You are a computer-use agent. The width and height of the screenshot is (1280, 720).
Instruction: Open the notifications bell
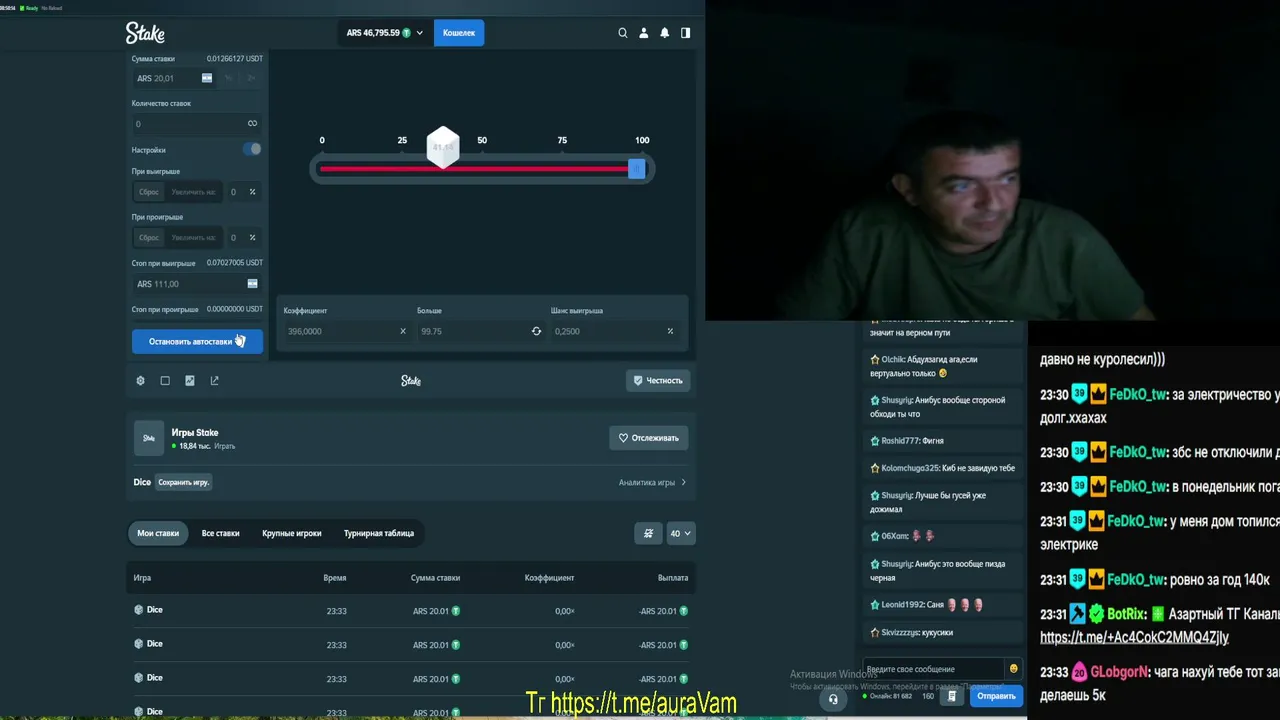tap(664, 33)
